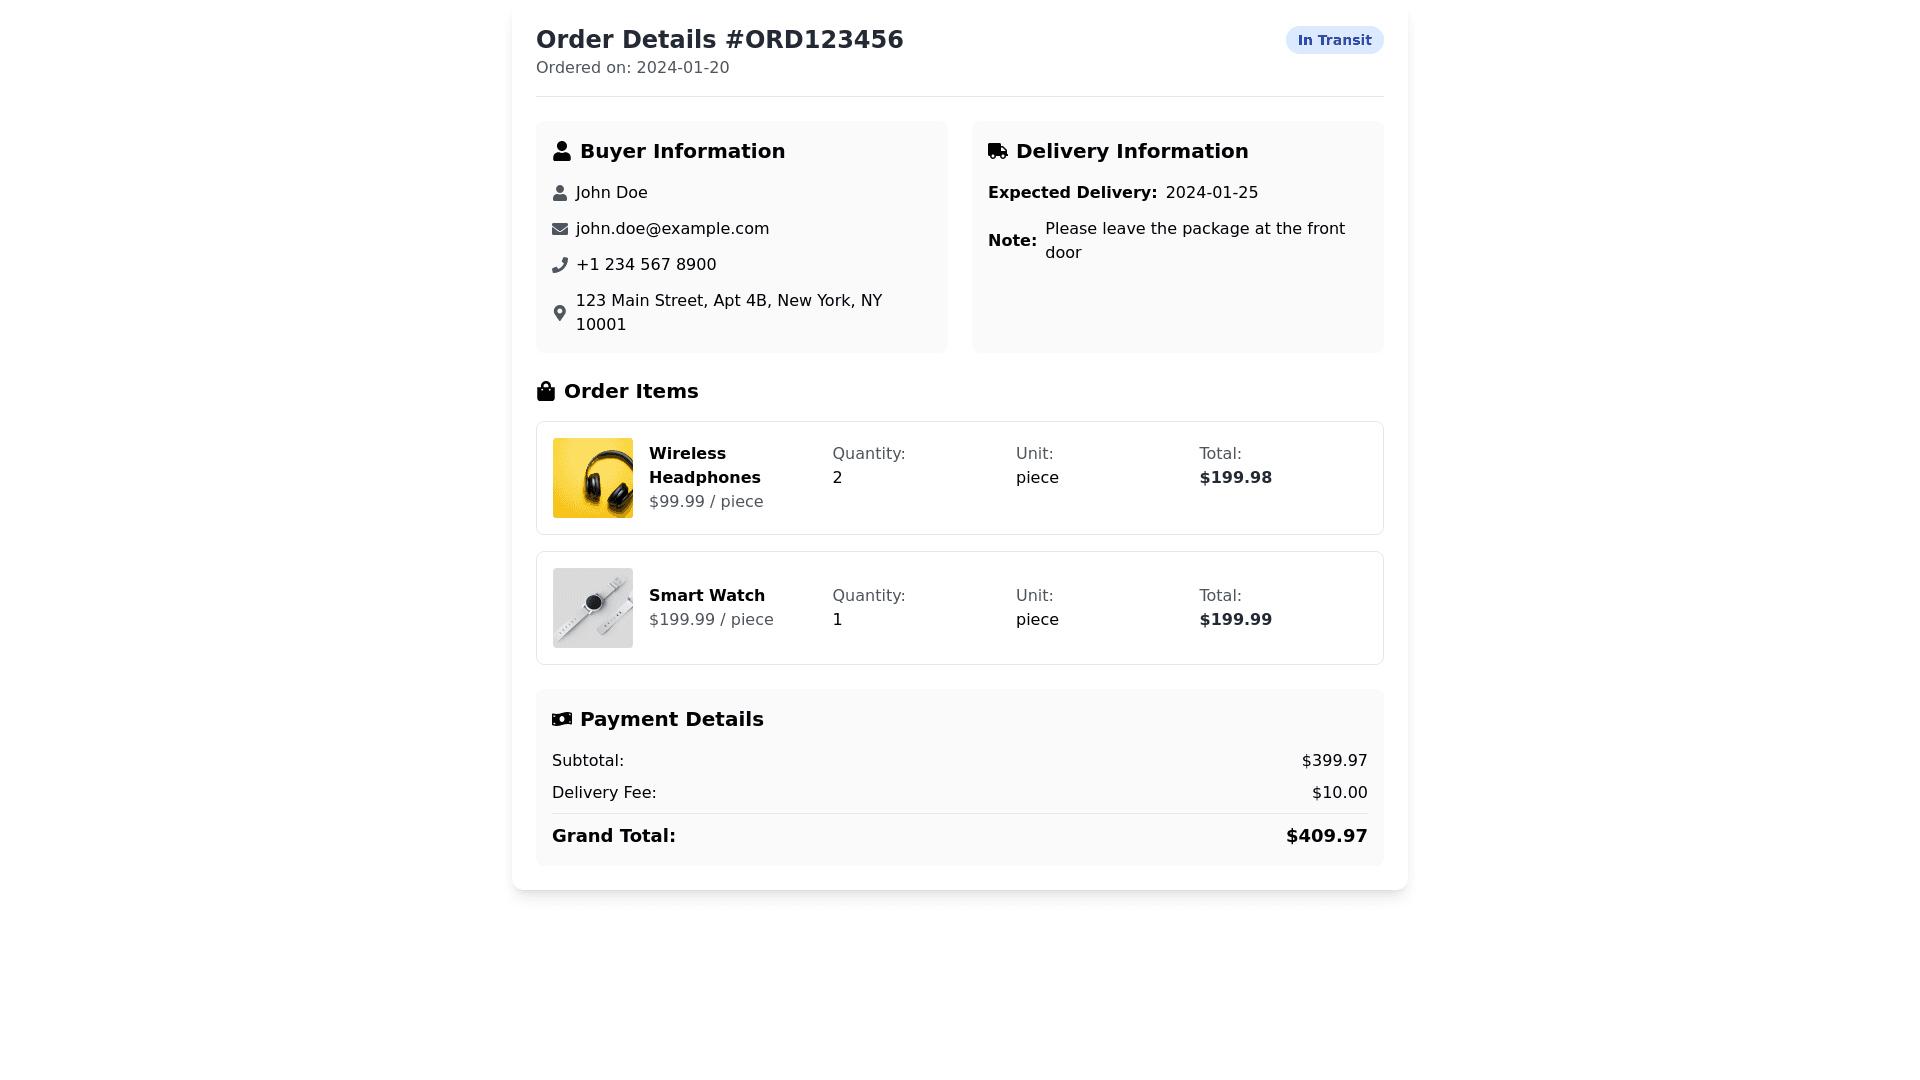Image resolution: width=1920 pixels, height=1080 pixels.
Task: Click the small person icon beside John Doe
Action: click(560, 193)
